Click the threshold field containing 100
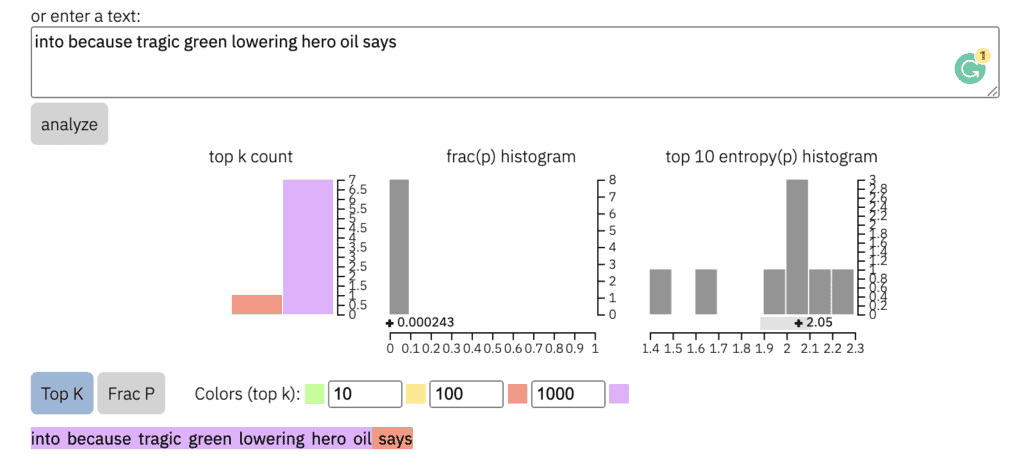The image size is (1024, 467). (x=466, y=394)
